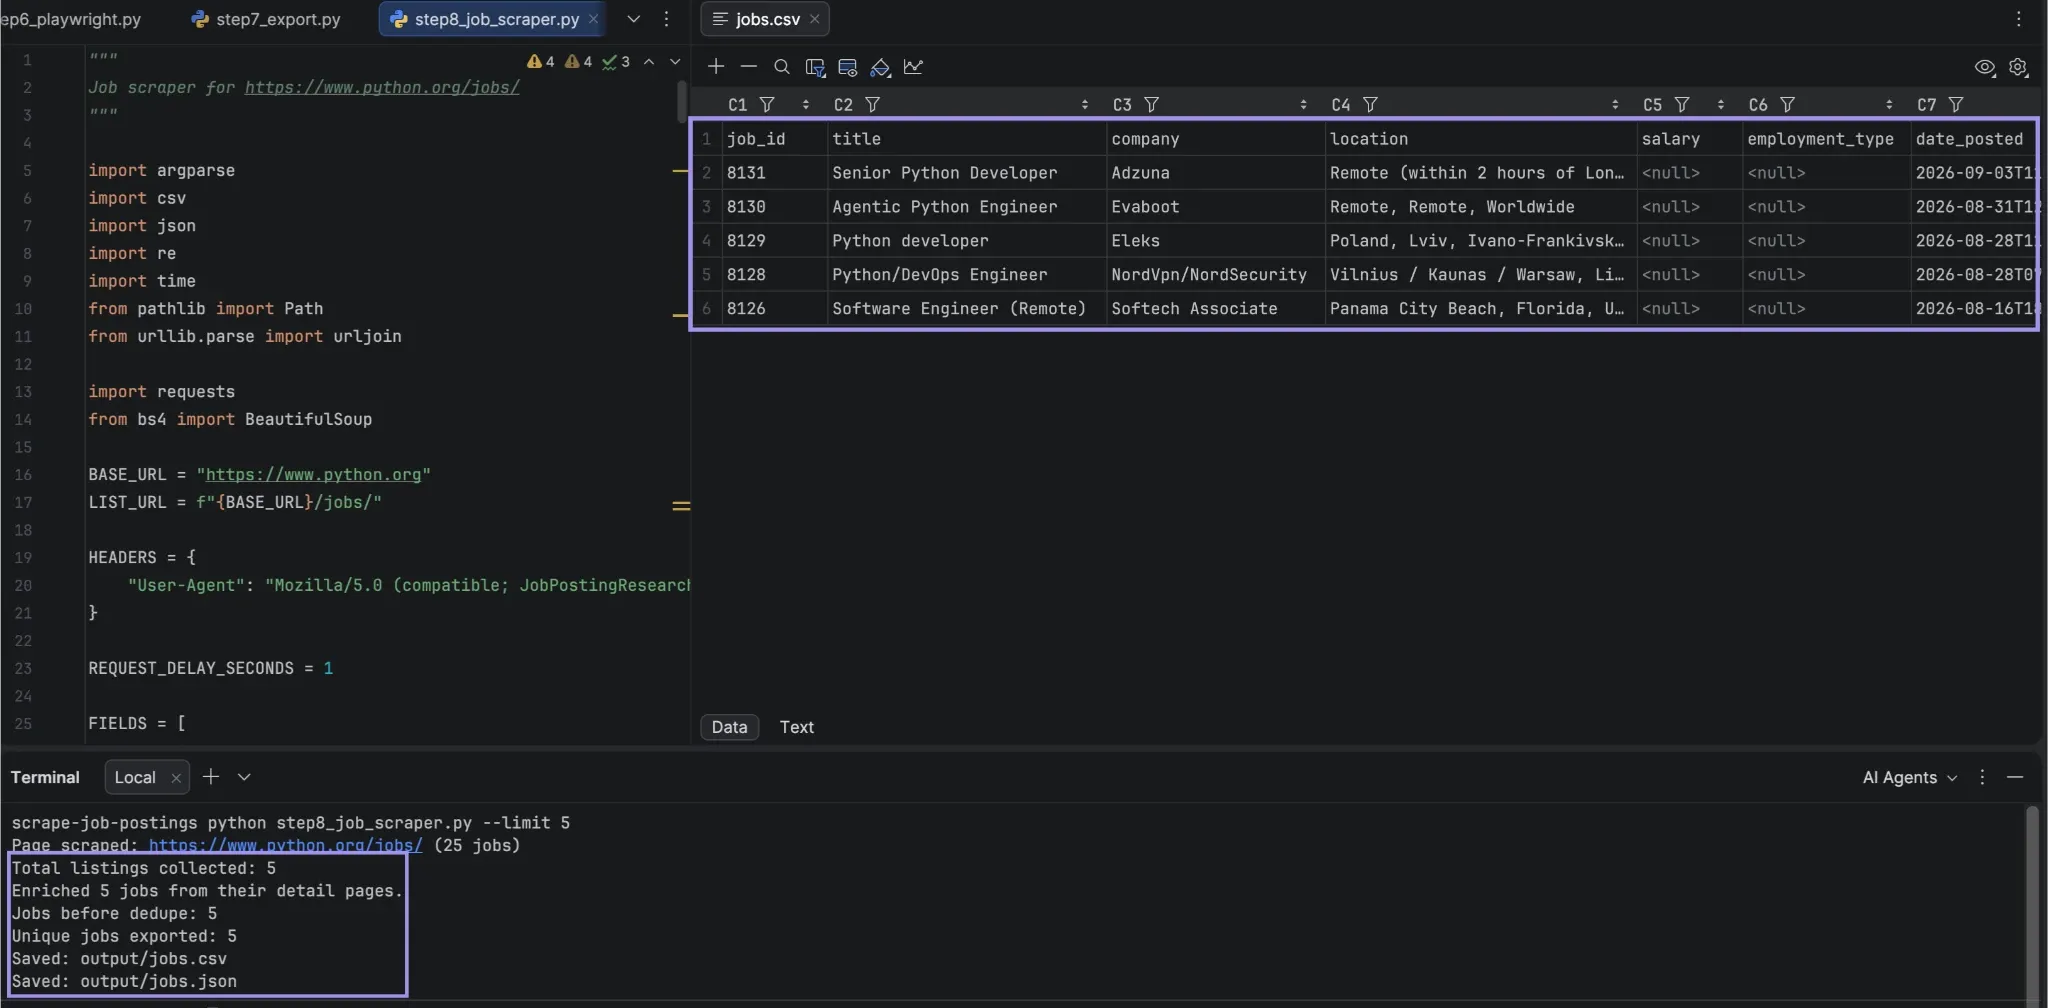Image resolution: width=2048 pixels, height=1008 pixels.
Task: Filter column C7 with its funnel icon
Action: (1956, 105)
